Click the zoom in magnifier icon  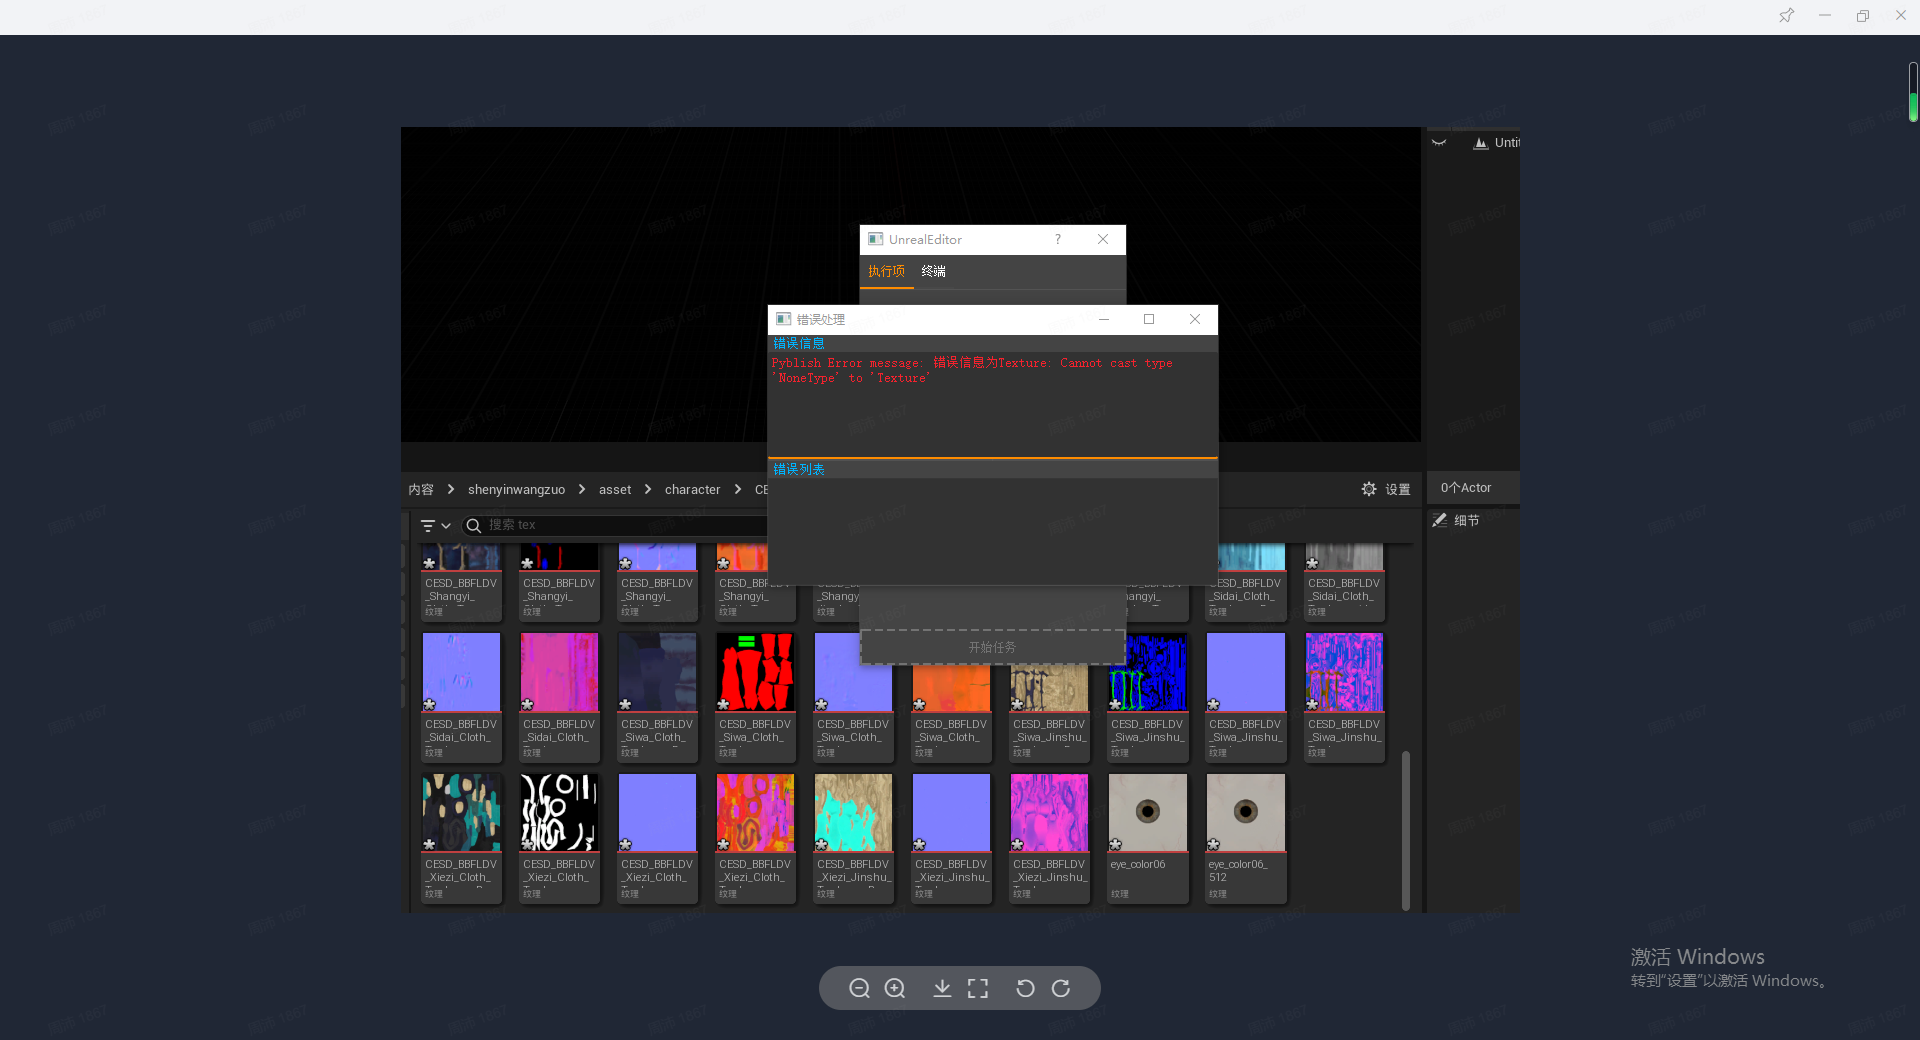(895, 988)
